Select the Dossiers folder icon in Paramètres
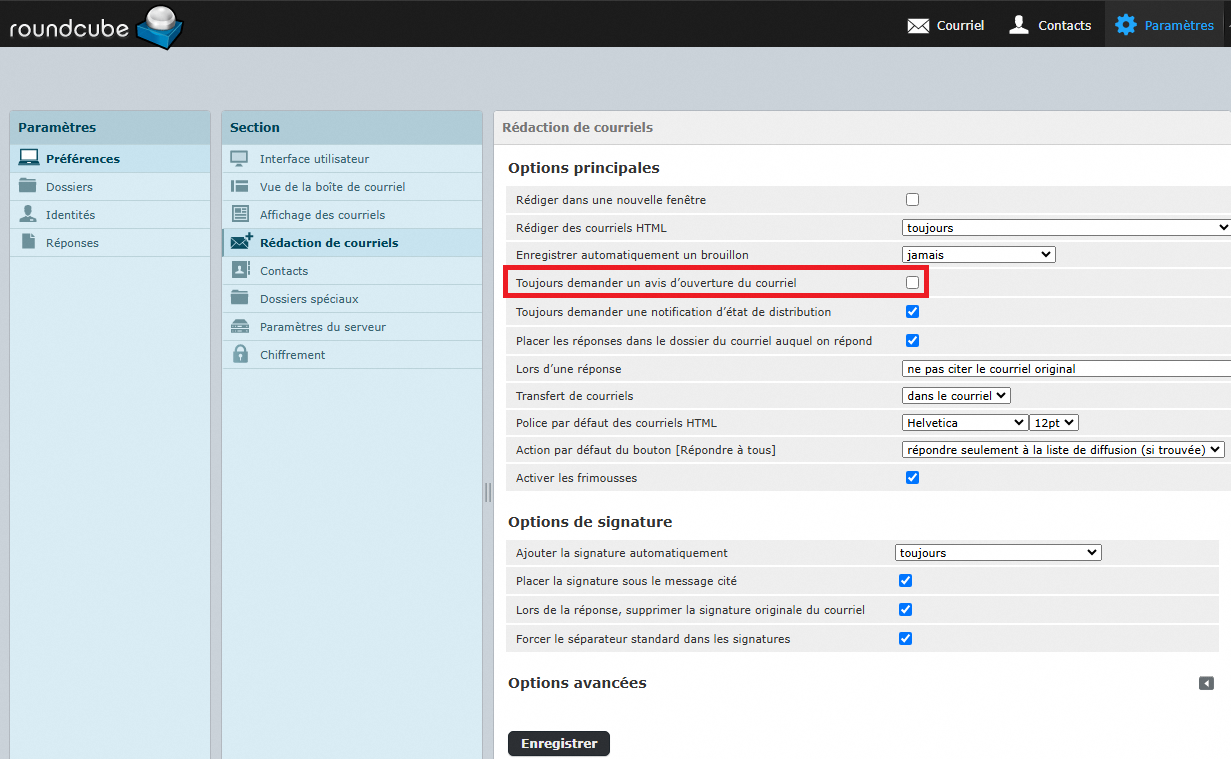Image resolution: width=1231 pixels, height=759 pixels. pos(28,186)
